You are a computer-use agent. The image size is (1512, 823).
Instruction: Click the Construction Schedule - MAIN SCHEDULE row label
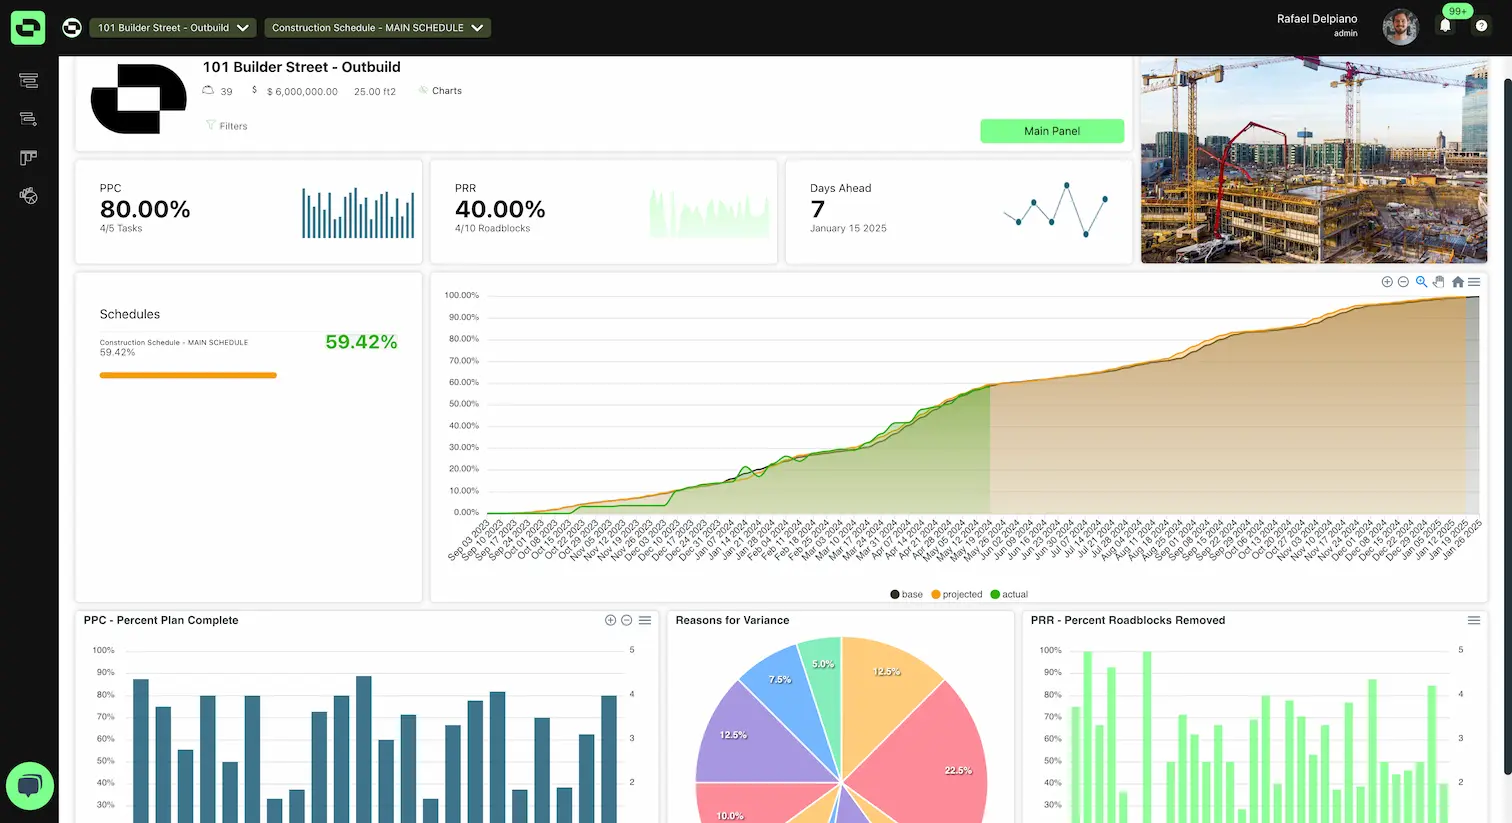(x=174, y=342)
